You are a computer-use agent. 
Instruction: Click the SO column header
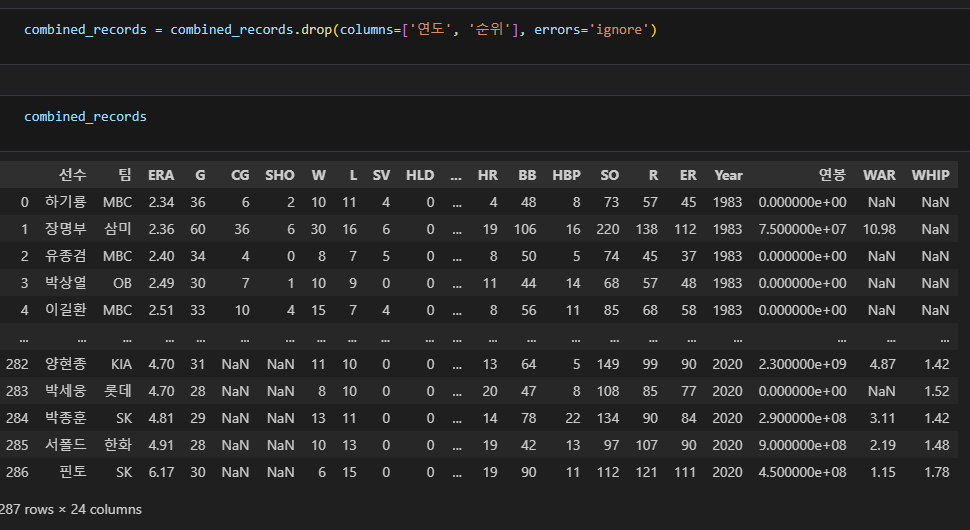609,175
